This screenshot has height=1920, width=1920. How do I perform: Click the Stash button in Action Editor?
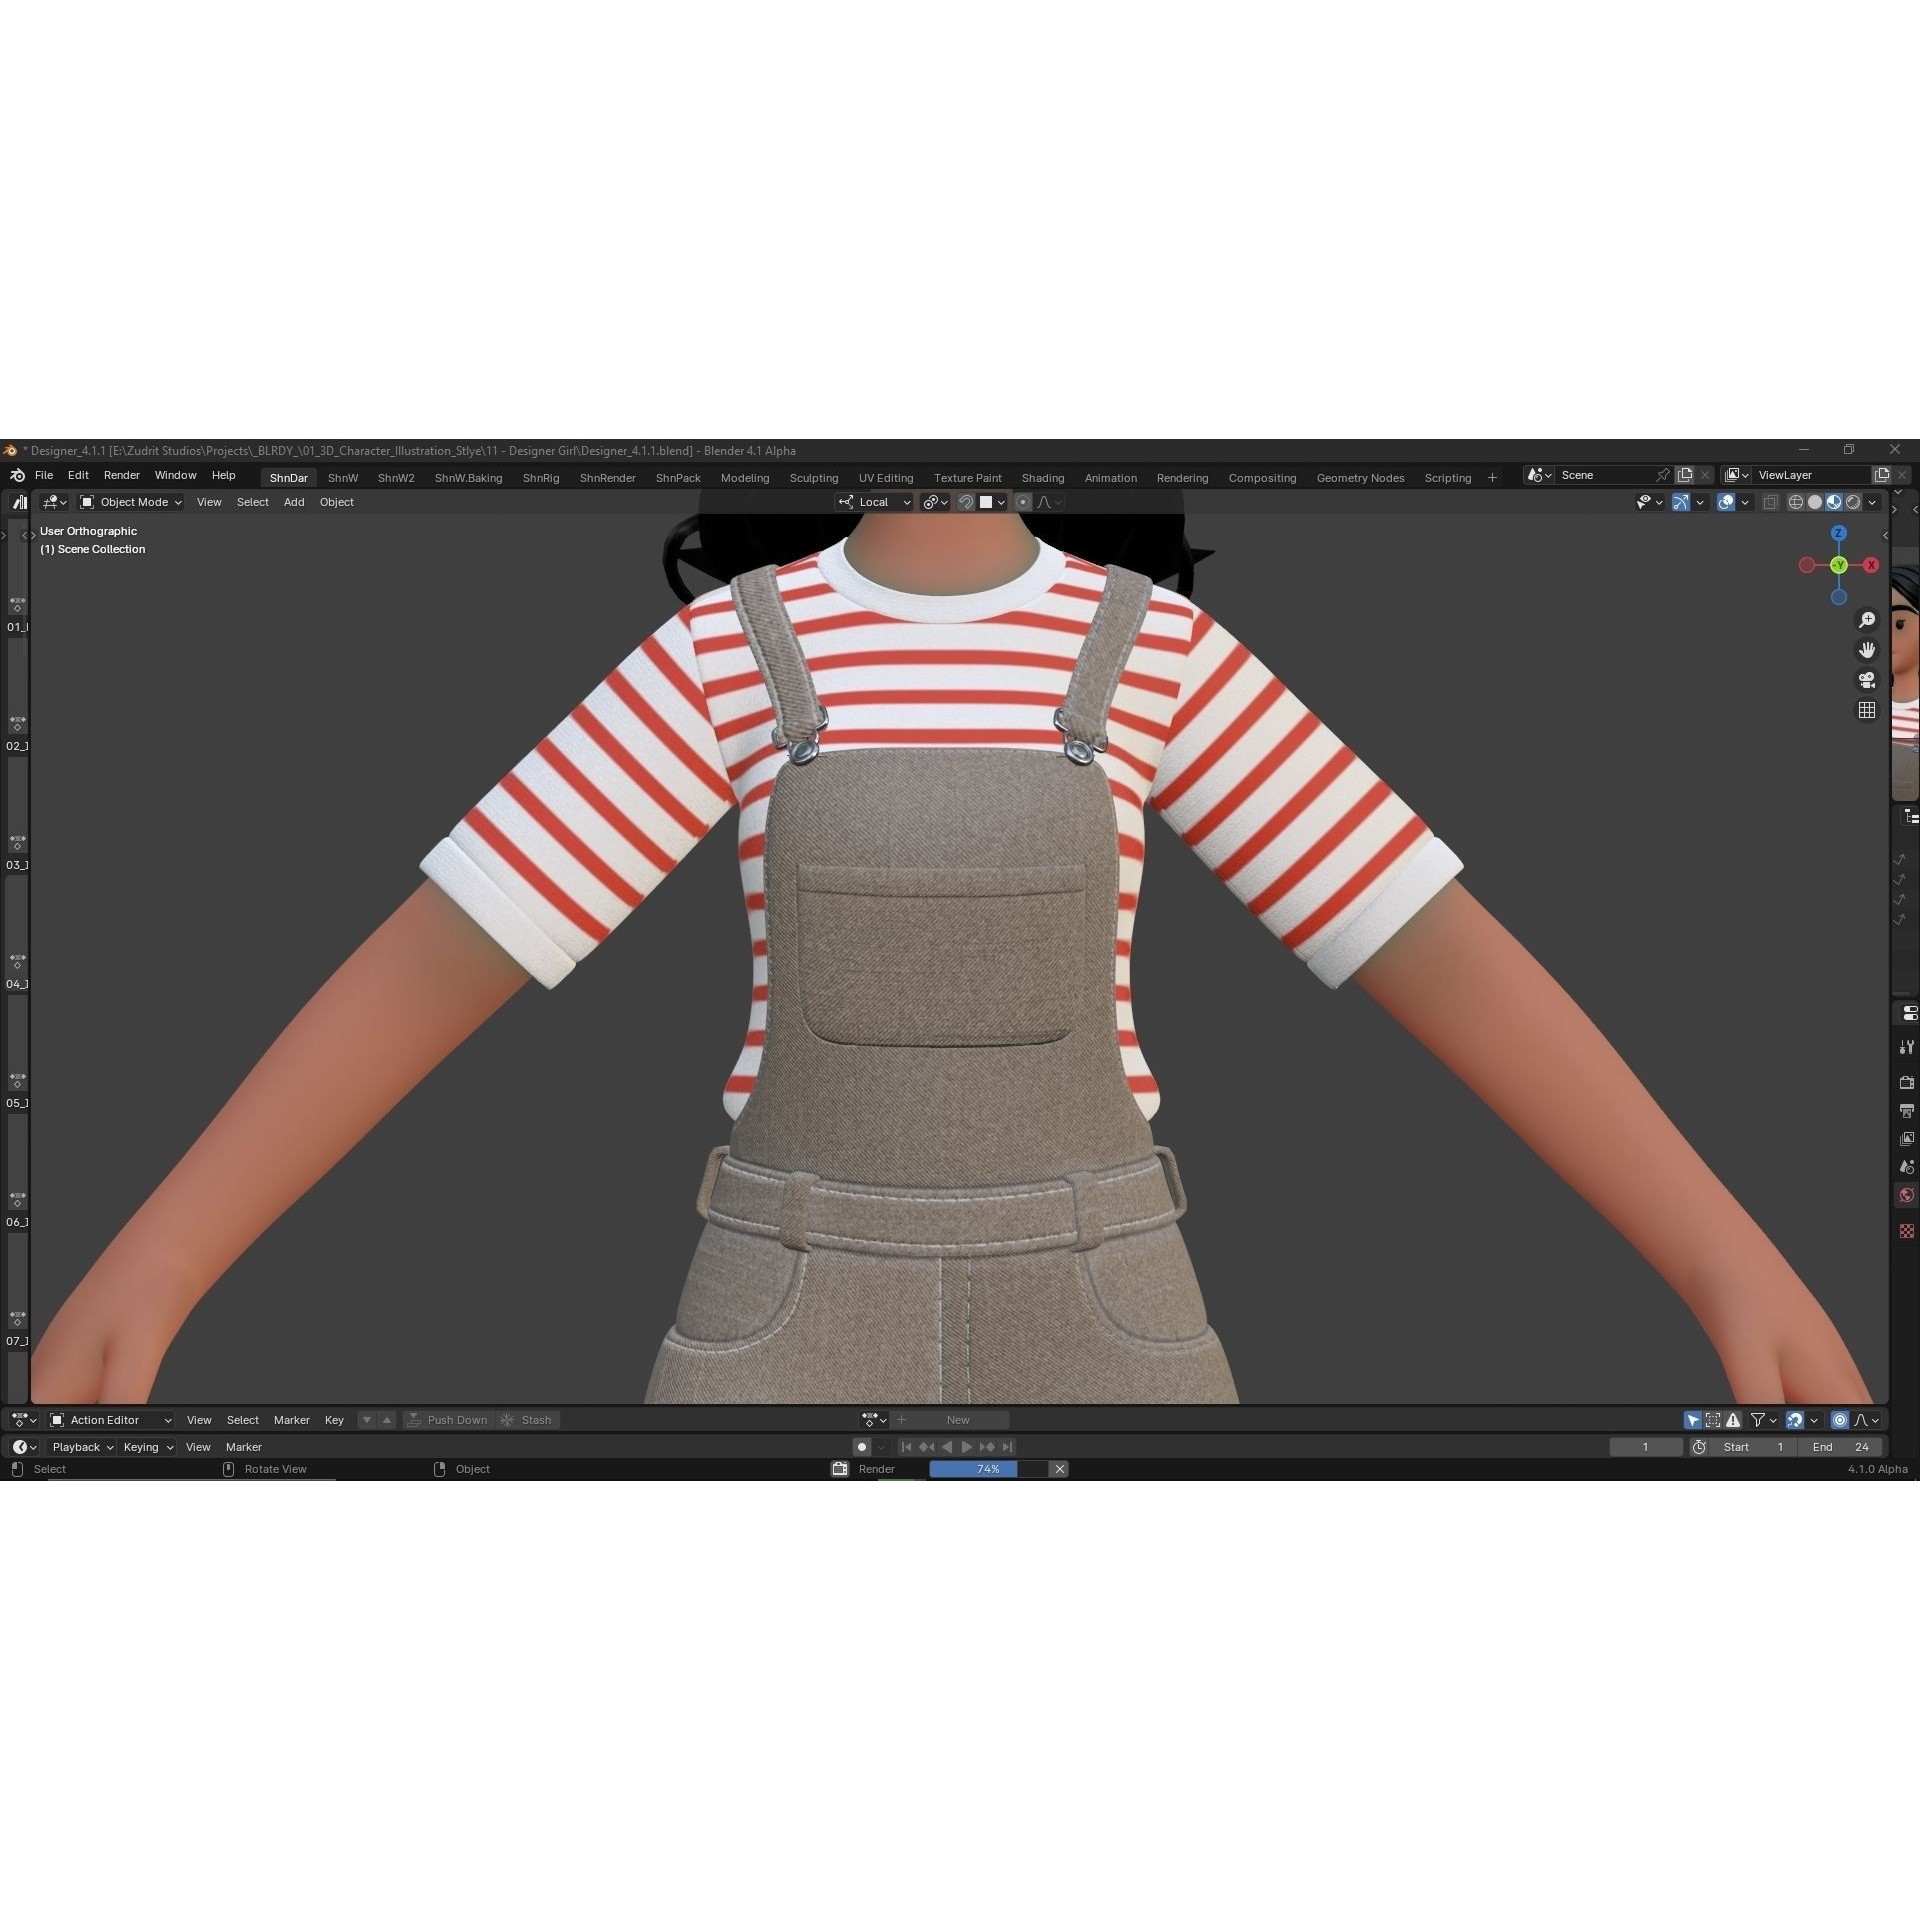point(535,1420)
